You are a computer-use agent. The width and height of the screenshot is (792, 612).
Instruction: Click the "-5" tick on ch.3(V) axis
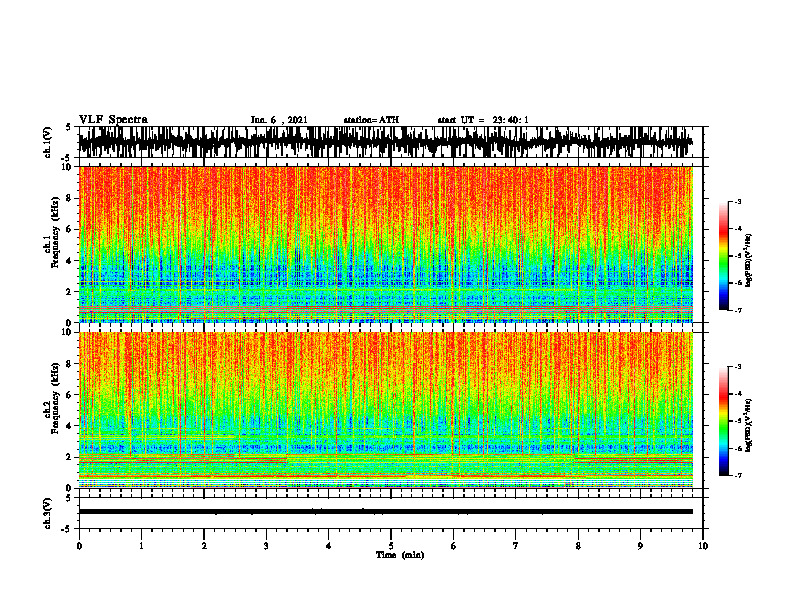point(67,529)
